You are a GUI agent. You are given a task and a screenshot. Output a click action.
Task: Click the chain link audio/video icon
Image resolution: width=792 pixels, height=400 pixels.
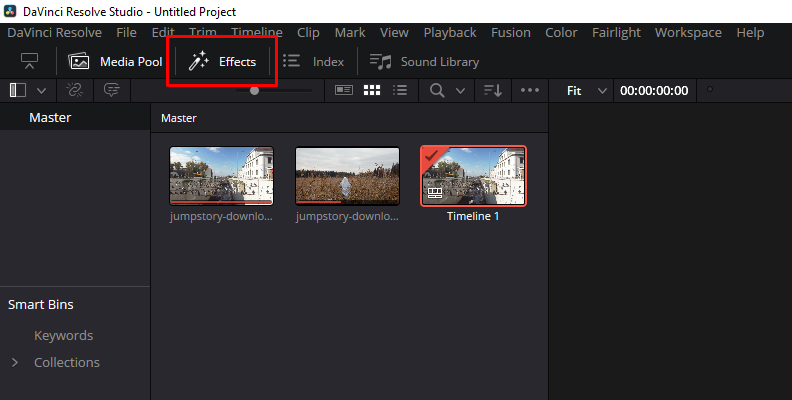[74, 90]
